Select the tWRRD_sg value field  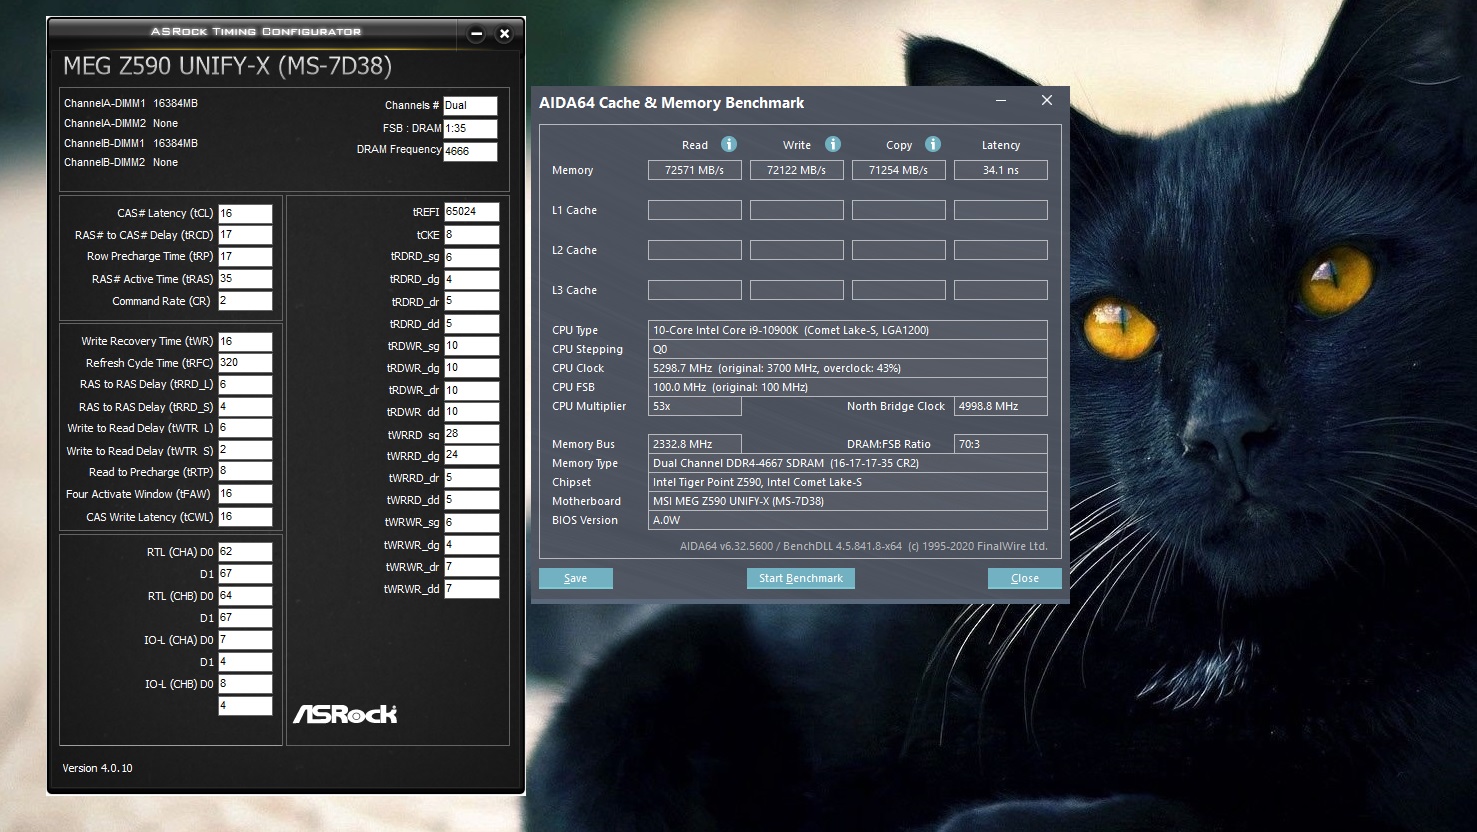471,434
